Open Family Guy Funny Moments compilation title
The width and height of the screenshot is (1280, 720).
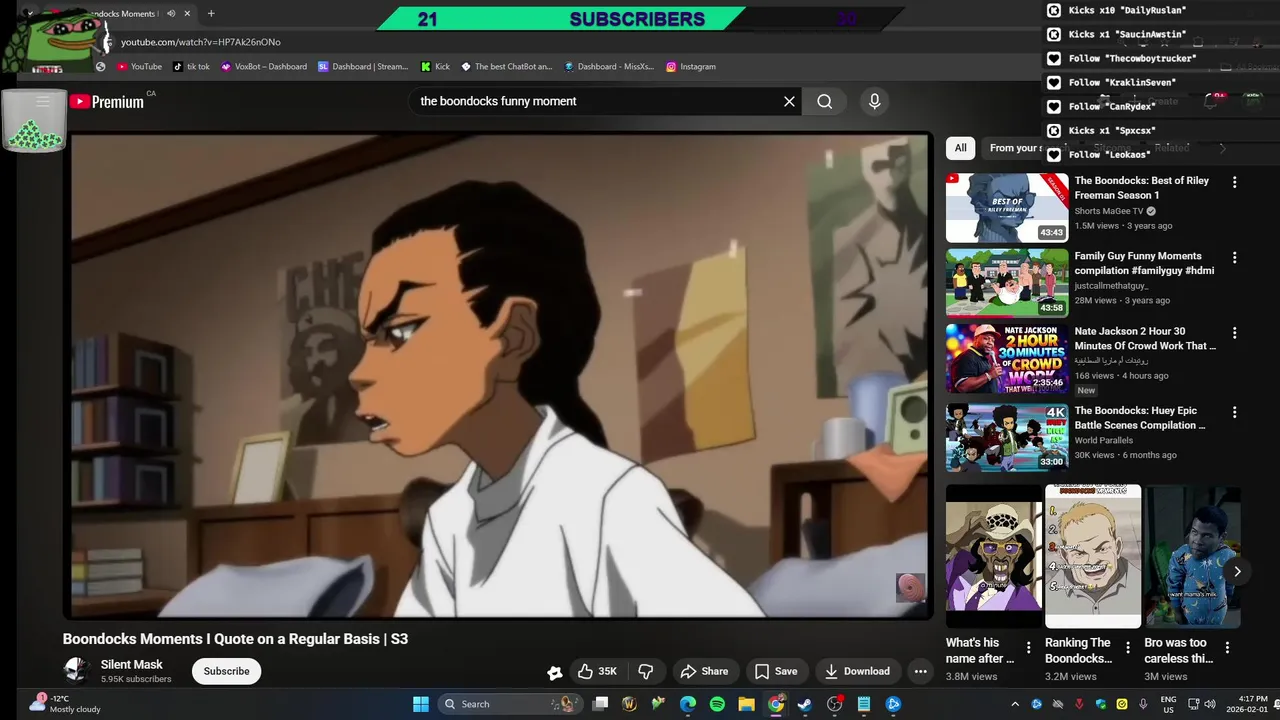[x=1144, y=263]
